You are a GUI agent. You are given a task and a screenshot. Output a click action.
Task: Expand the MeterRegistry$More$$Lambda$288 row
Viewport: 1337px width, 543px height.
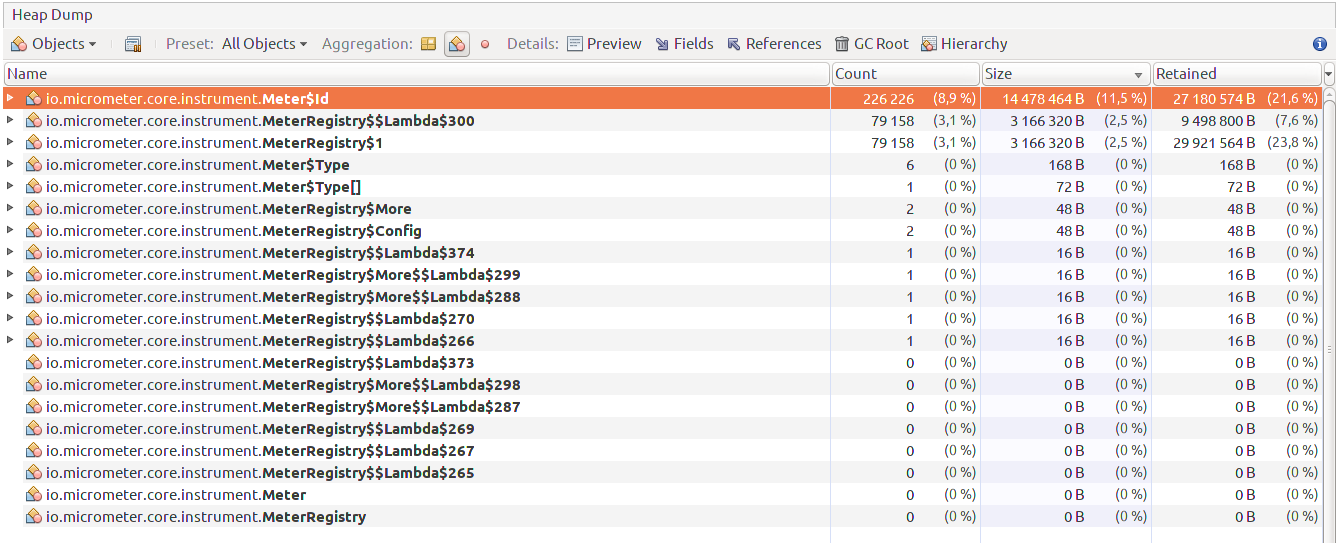10,297
